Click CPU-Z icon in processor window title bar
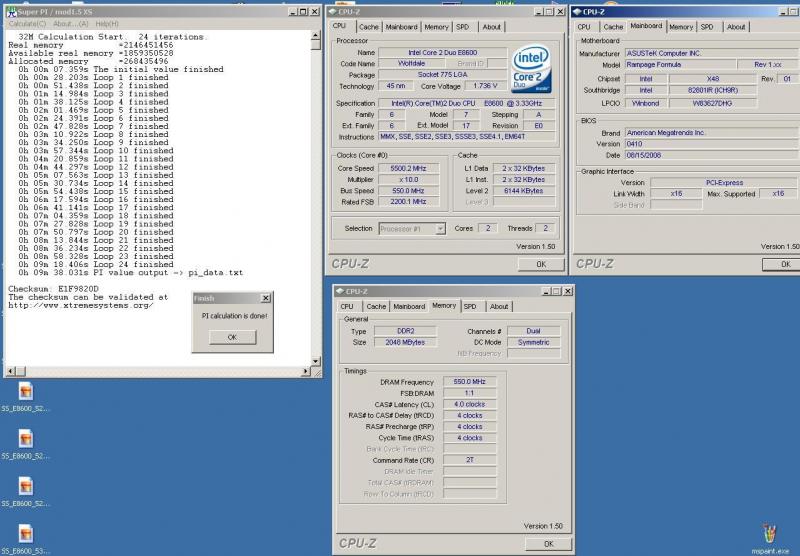Image resolution: width=800 pixels, height=556 pixels. tap(333, 12)
